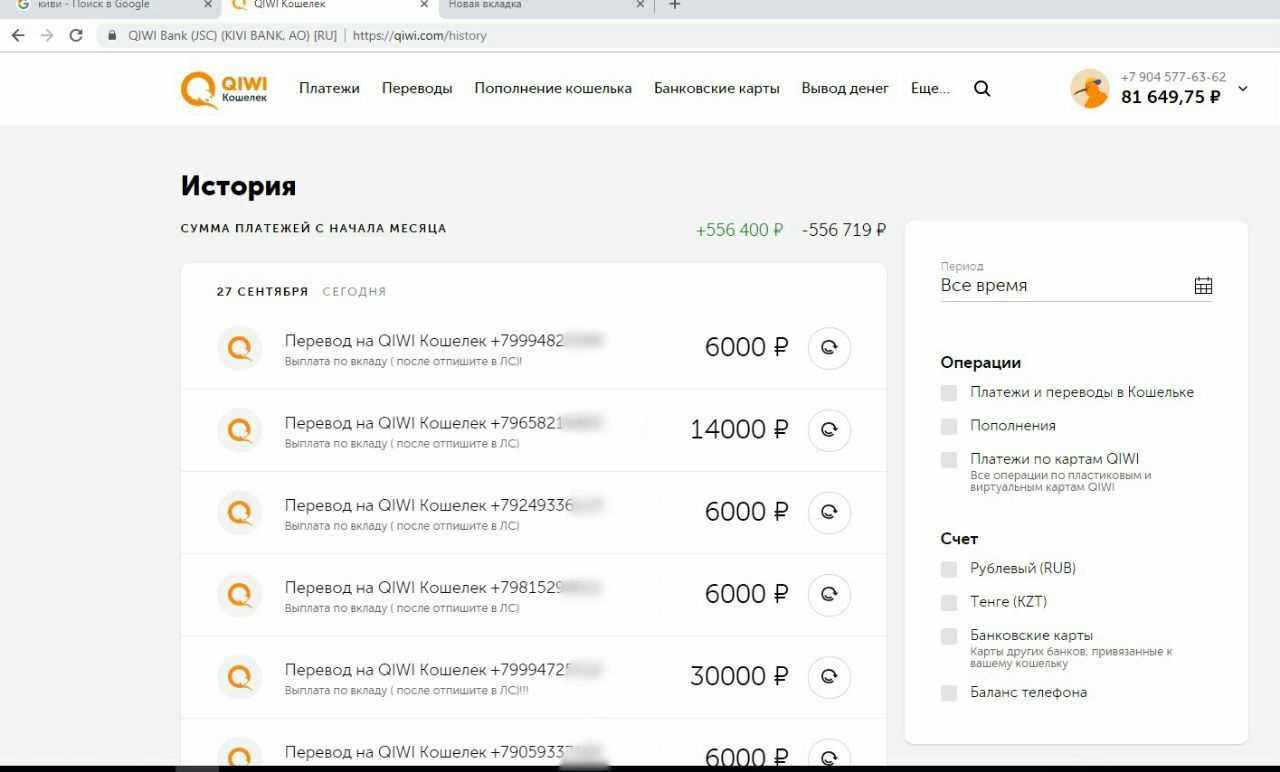Check Платежи и переводы в Кошельке

(949, 393)
